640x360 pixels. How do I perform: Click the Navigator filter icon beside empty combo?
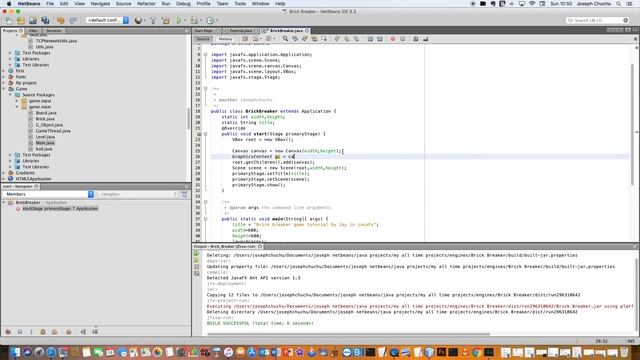(x=184, y=194)
